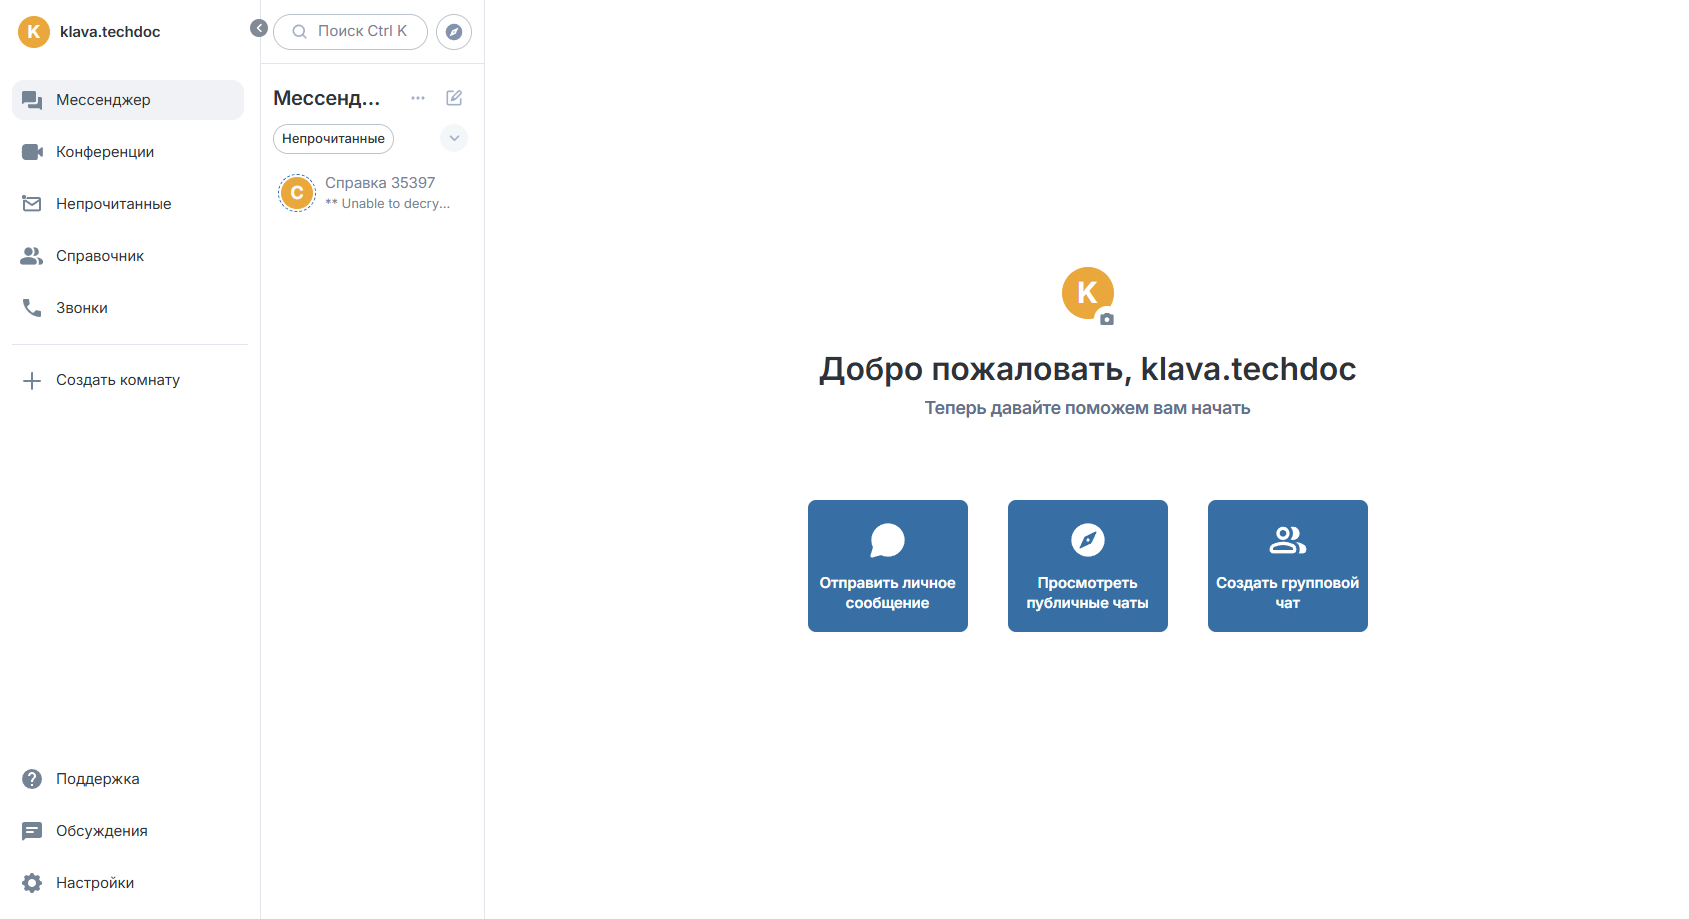The height and width of the screenshot is (919, 1689).
Task: Click the people icon beside Справочник
Action: click(32, 256)
